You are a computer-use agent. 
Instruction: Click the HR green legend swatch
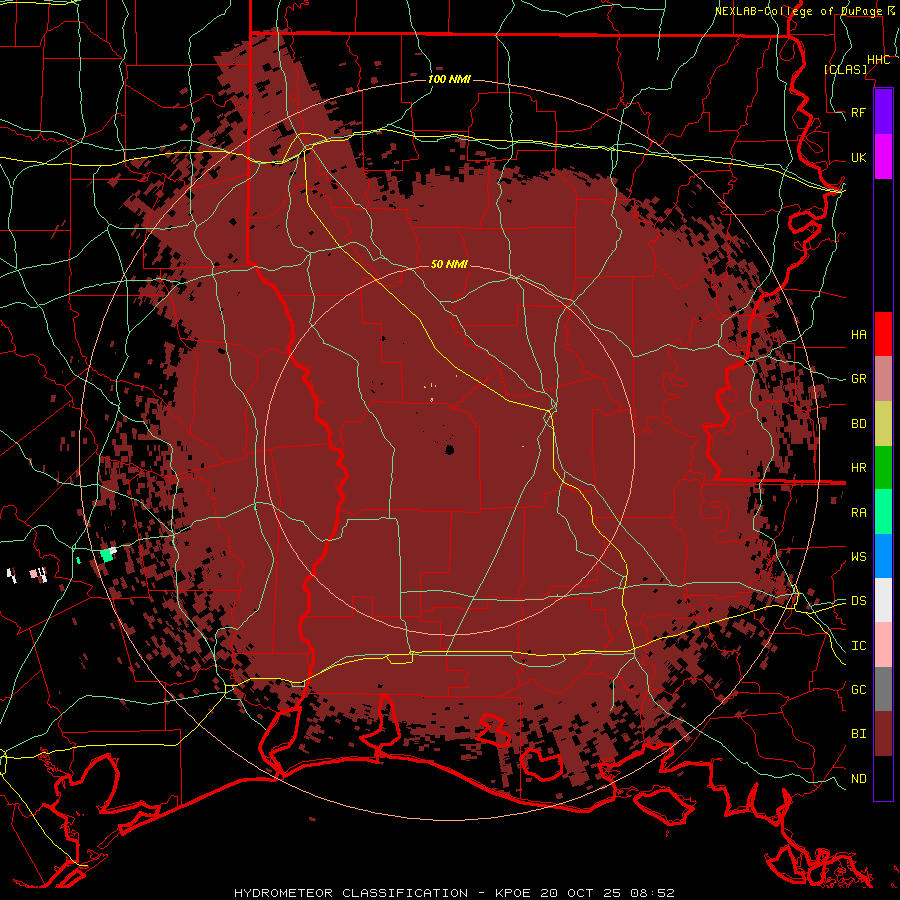(x=883, y=467)
